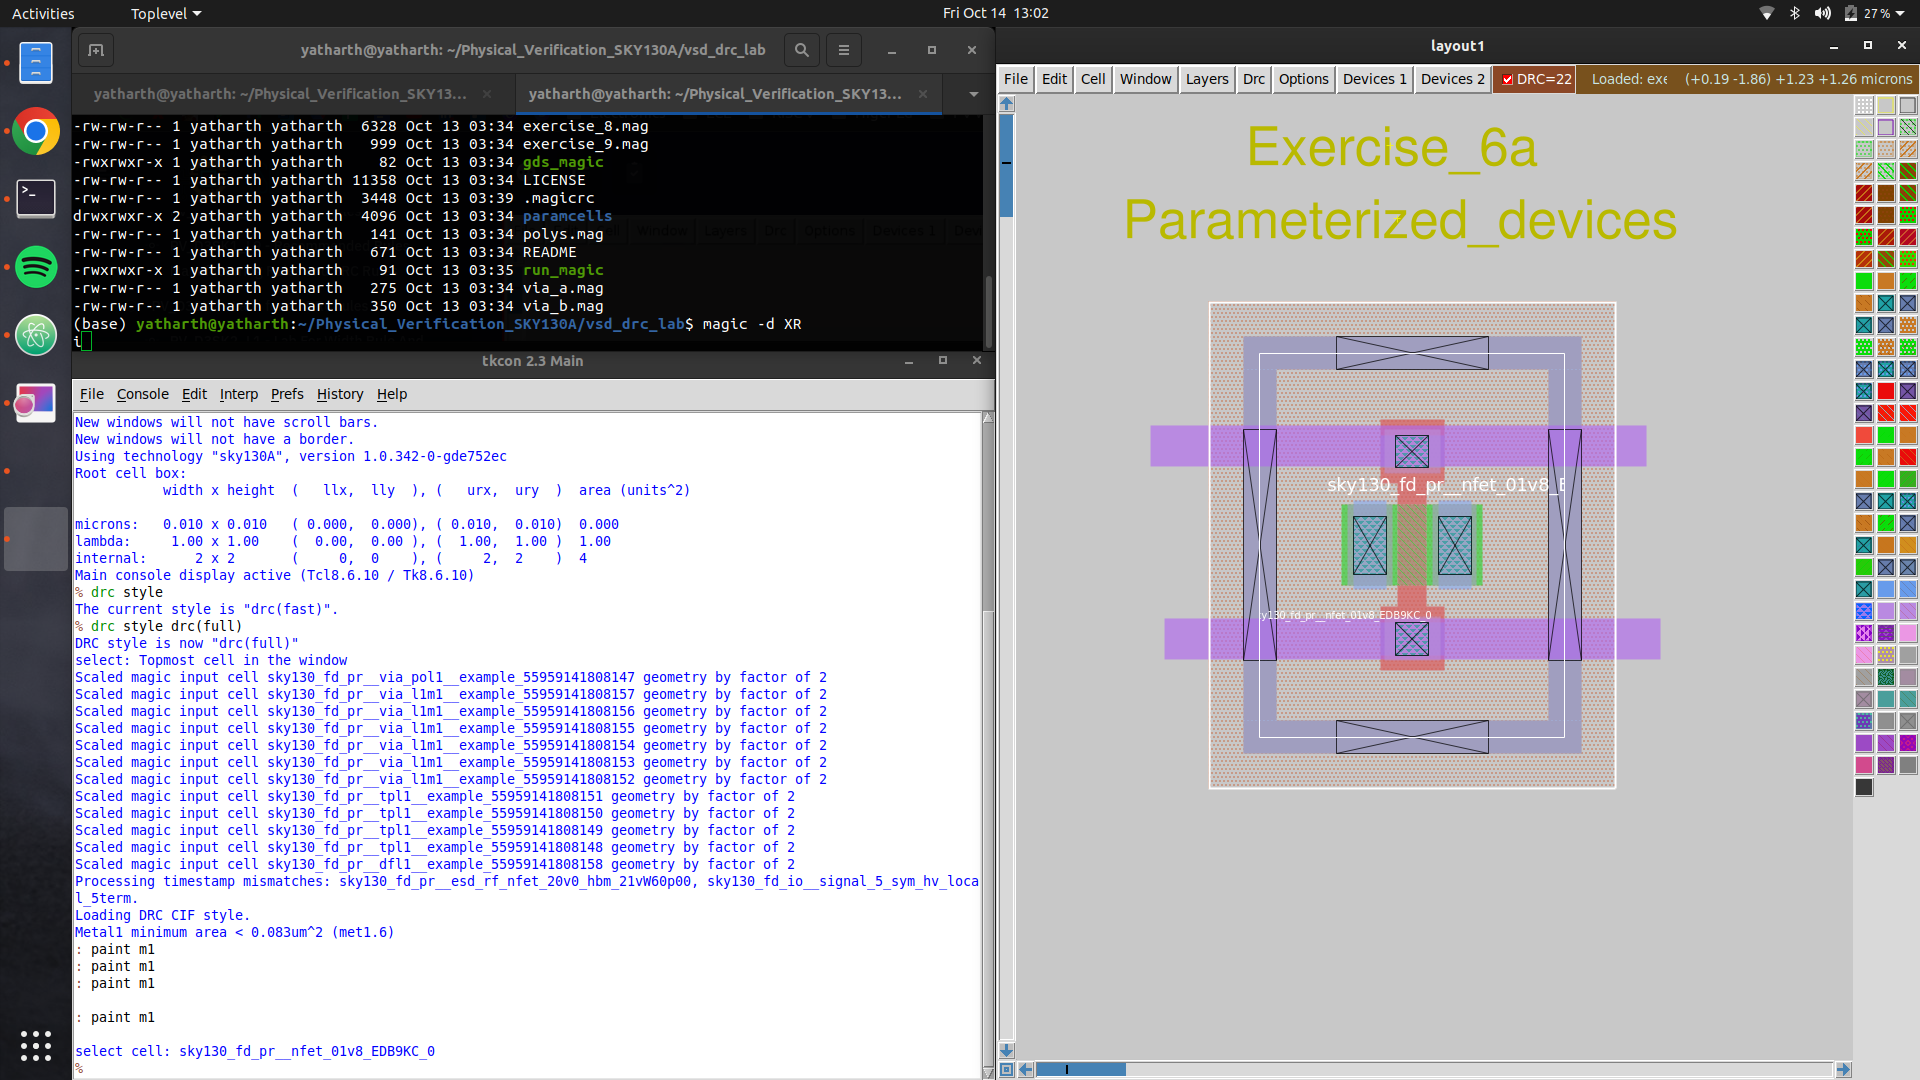Click the Exercise_6a title label
This screenshot has height=1080, width=1920.
coord(1391,147)
